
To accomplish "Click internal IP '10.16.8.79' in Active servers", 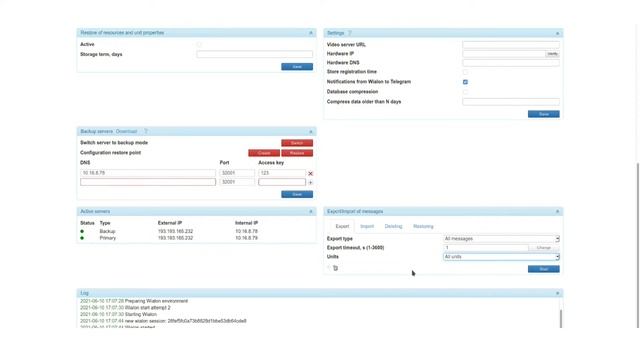I will (x=246, y=238).
